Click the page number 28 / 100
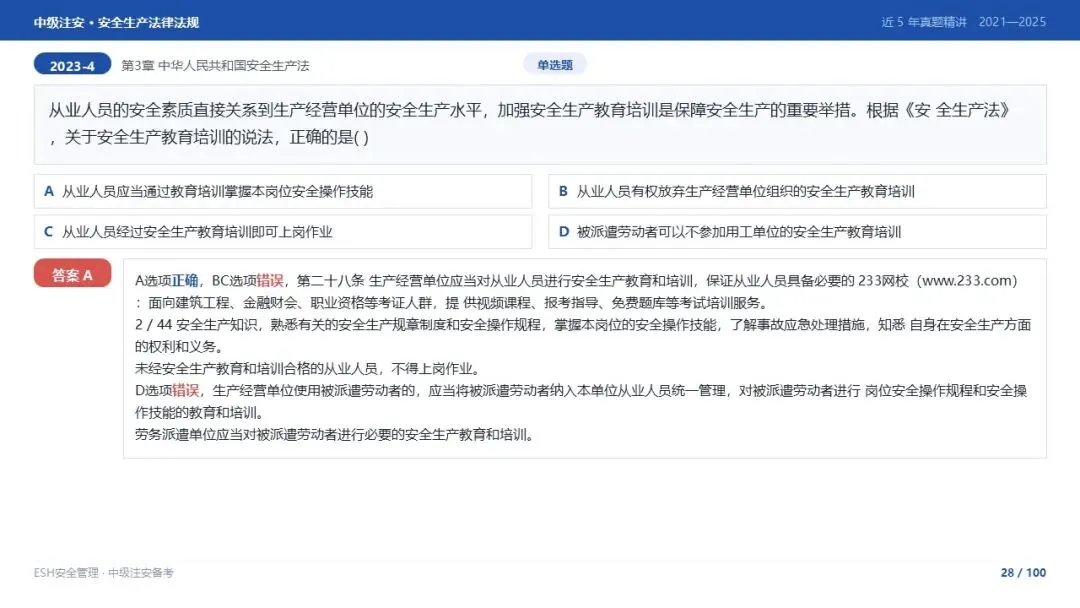1080x608 pixels. tap(1023, 572)
